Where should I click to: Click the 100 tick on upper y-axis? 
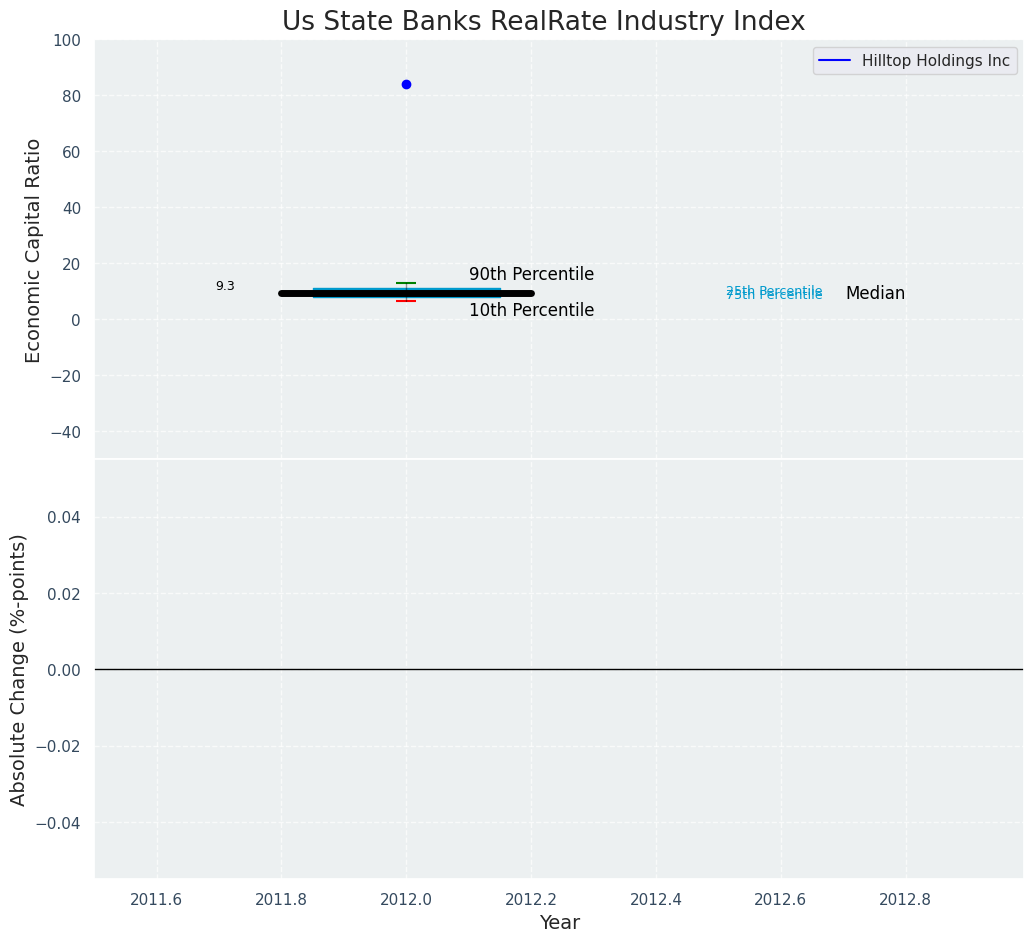point(67,40)
